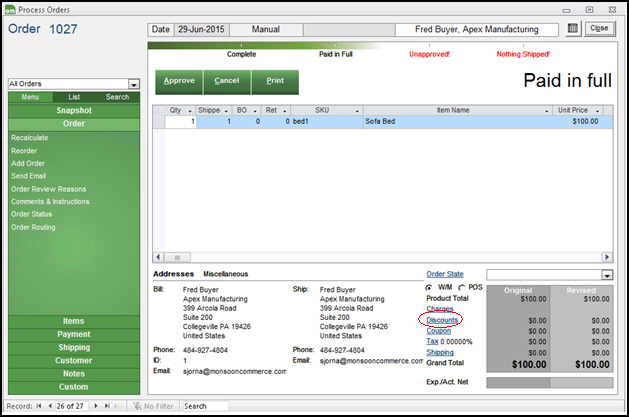
Task: Click the calculator icon beside Close
Action: [573, 29]
